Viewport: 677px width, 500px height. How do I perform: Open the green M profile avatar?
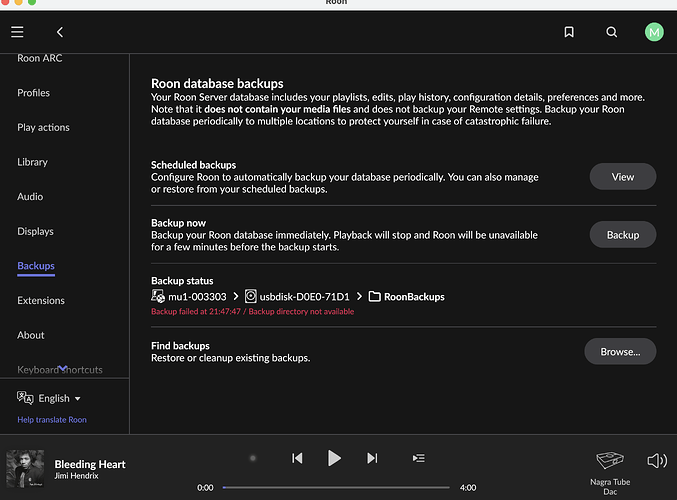click(x=654, y=32)
